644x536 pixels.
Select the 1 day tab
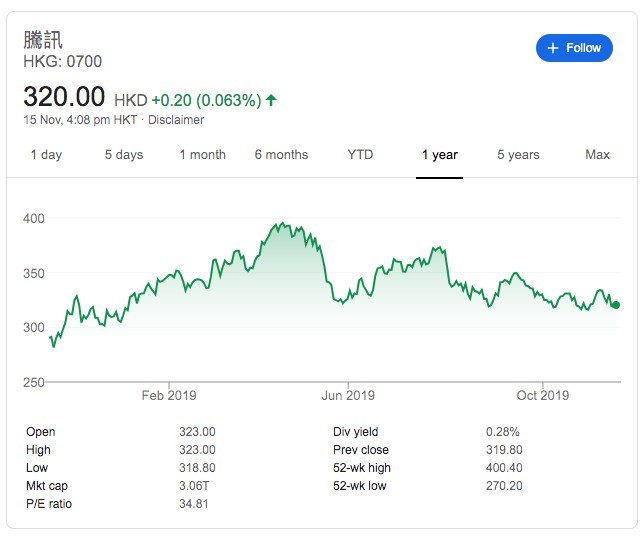pos(46,155)
